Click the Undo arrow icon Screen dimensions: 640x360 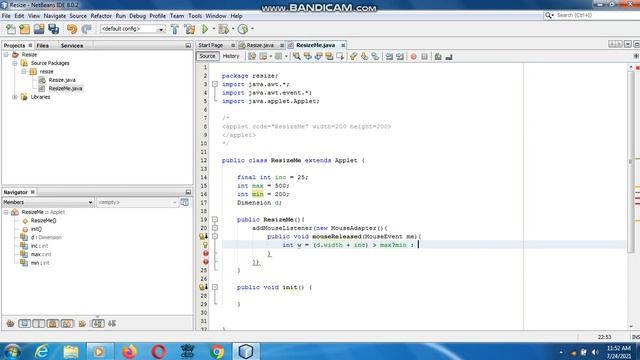[72, 29]
